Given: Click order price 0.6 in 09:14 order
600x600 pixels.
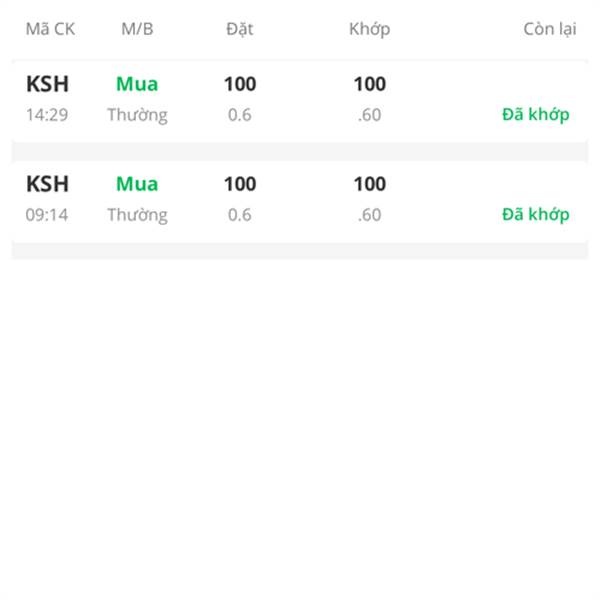Looking at the screenshot, I should pos(240,215).
